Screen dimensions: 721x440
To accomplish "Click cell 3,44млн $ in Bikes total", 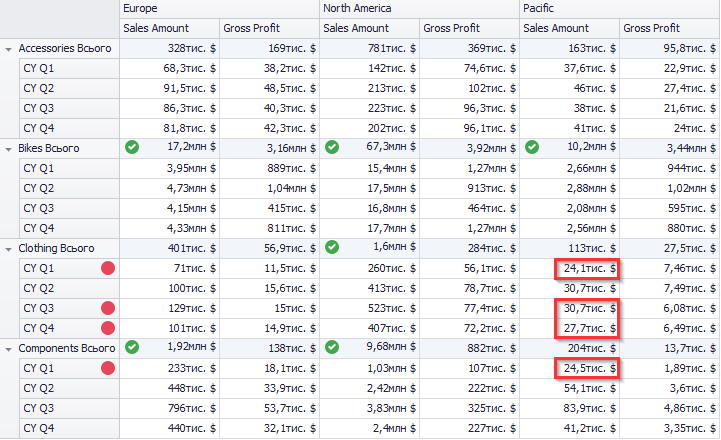I will 670,149.
